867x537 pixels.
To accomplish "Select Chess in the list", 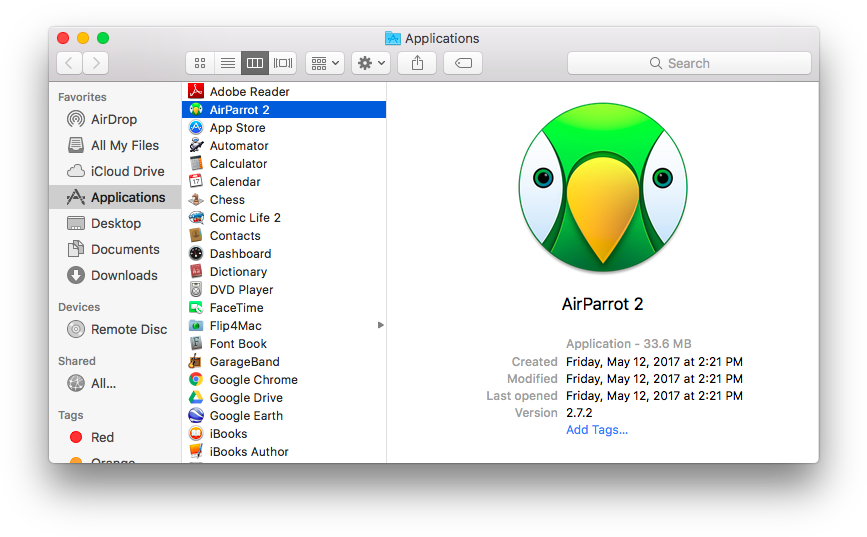I will tap(284, 200).
